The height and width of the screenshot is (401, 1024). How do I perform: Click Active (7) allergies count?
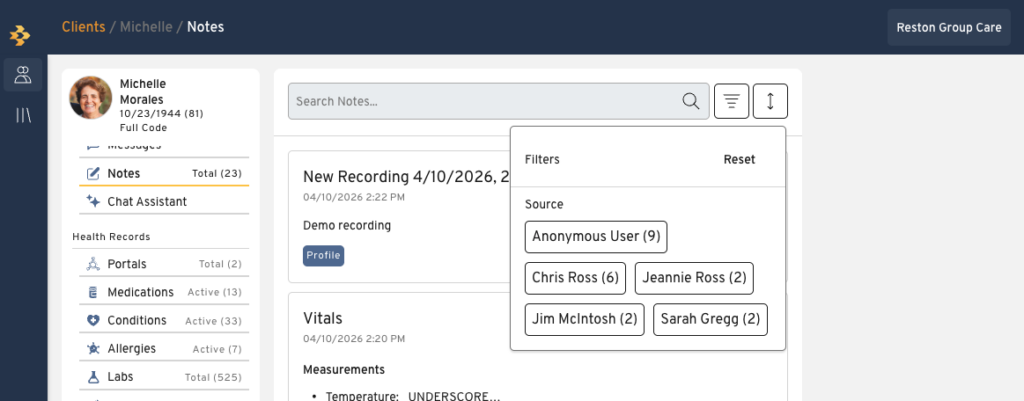(x=217, y=349)
